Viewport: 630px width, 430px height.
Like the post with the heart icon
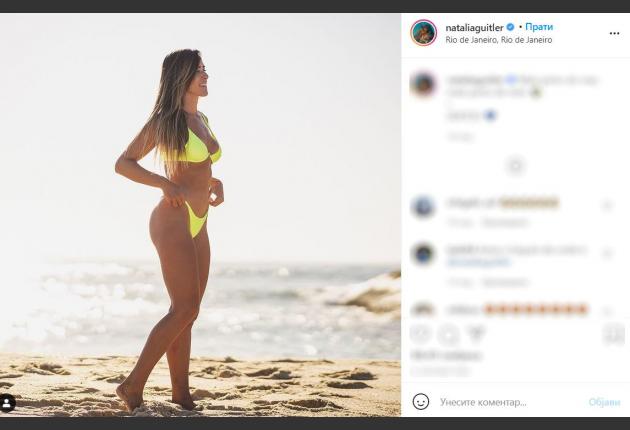pyautogui.click(x=421, y=335)
